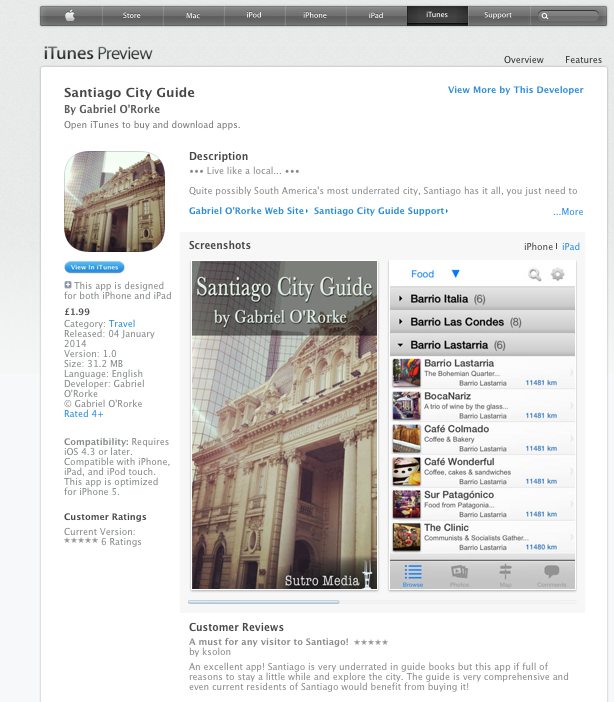
Task: Click the '6 Ratings' text
Action: (121, 542)
